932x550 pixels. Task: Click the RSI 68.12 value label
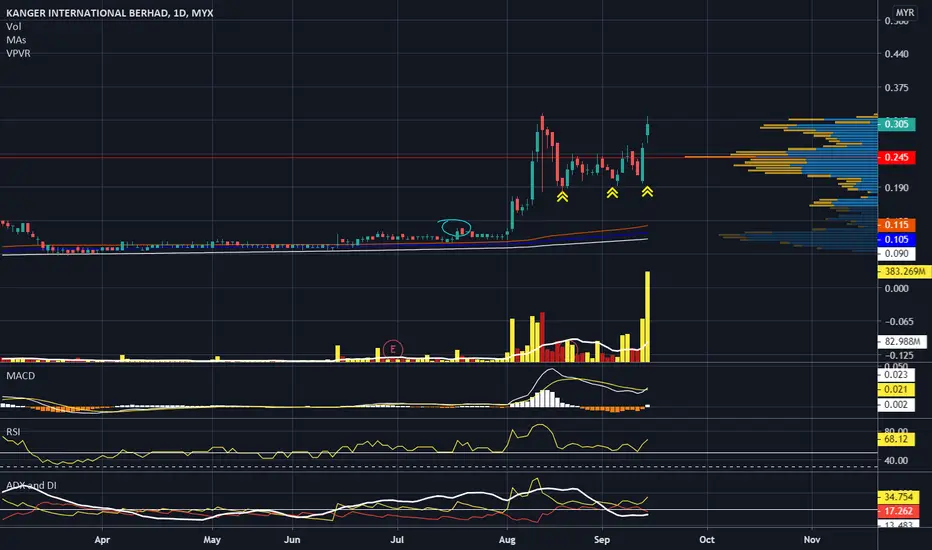(896, 439)
